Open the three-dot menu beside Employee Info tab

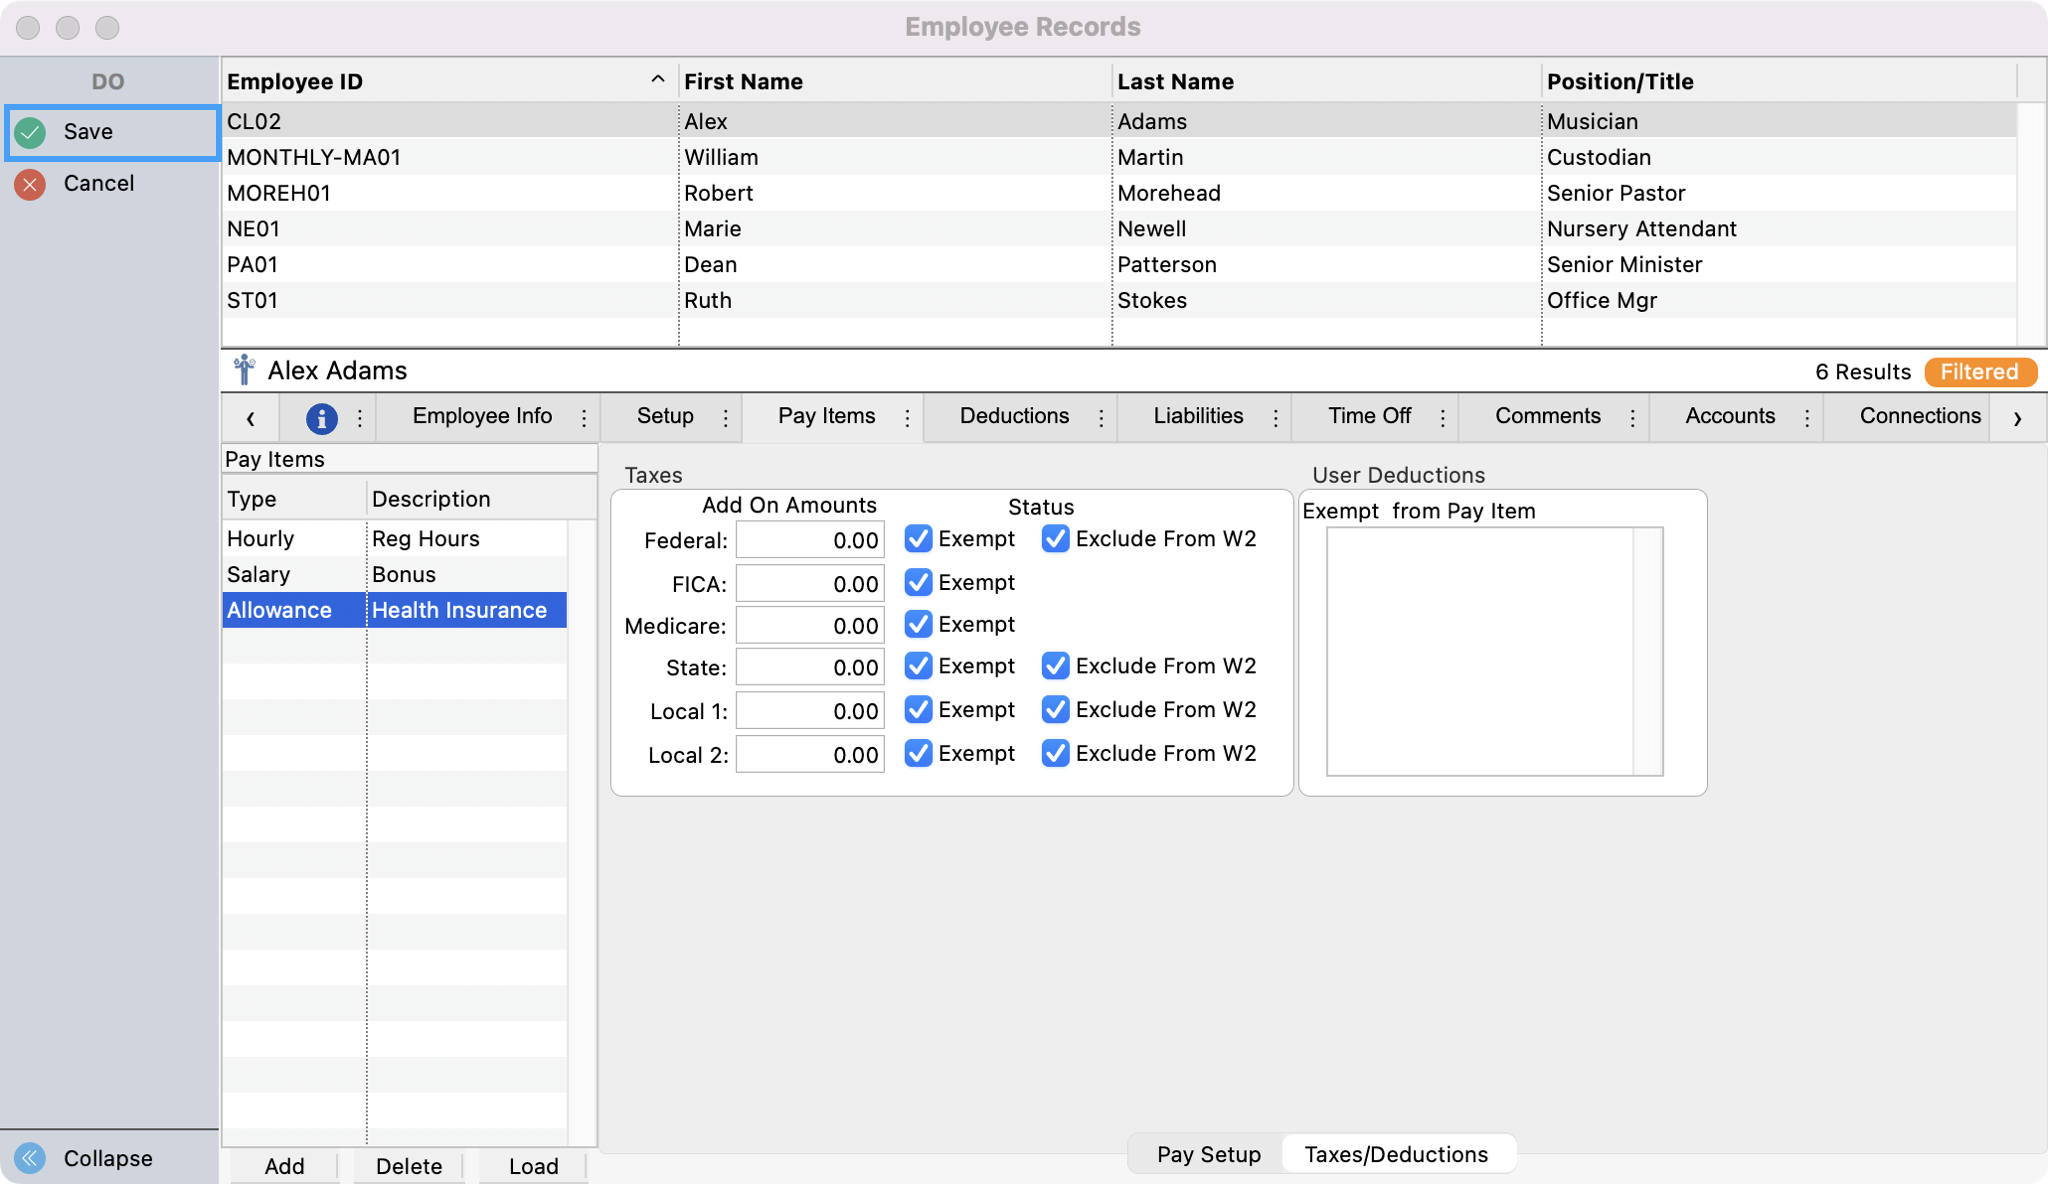coord(584,418)
